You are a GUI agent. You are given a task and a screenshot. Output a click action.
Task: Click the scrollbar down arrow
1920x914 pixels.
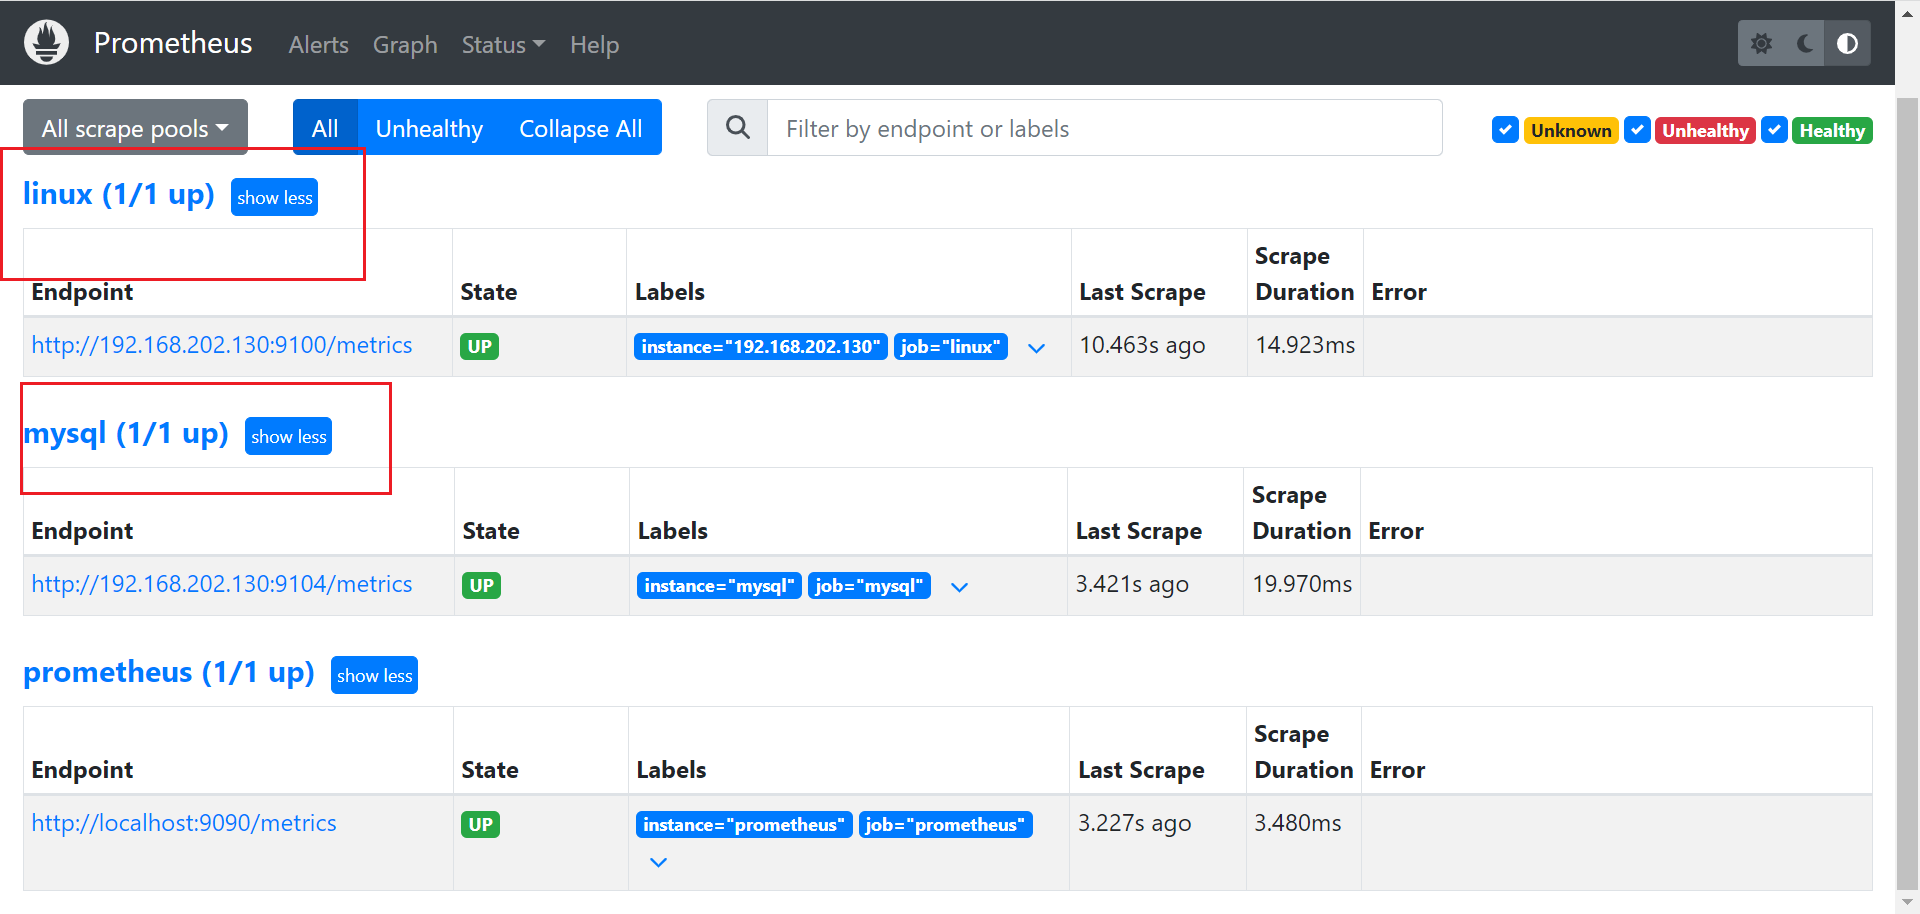click(1907, 902)
